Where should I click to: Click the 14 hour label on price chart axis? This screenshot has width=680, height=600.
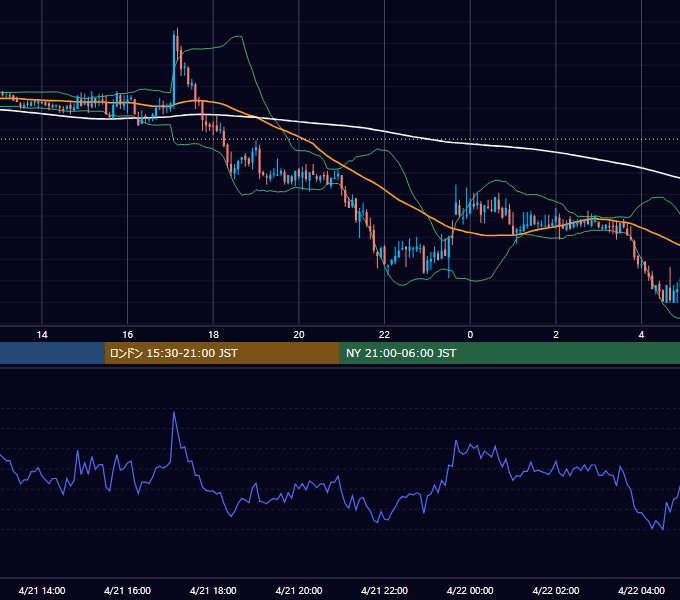[42, 335]
